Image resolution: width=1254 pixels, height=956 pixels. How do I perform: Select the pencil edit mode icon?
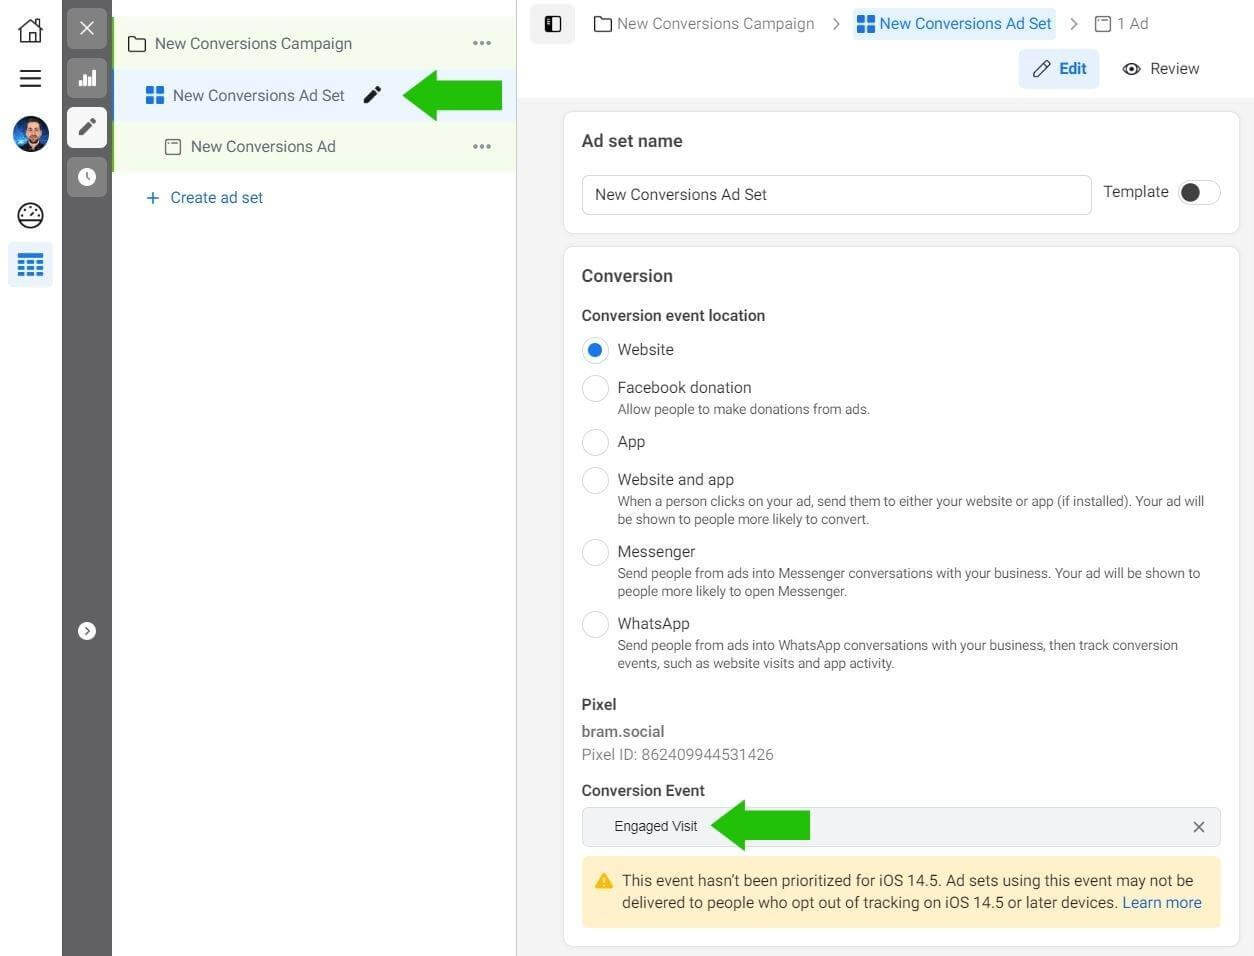click(87, 127)
